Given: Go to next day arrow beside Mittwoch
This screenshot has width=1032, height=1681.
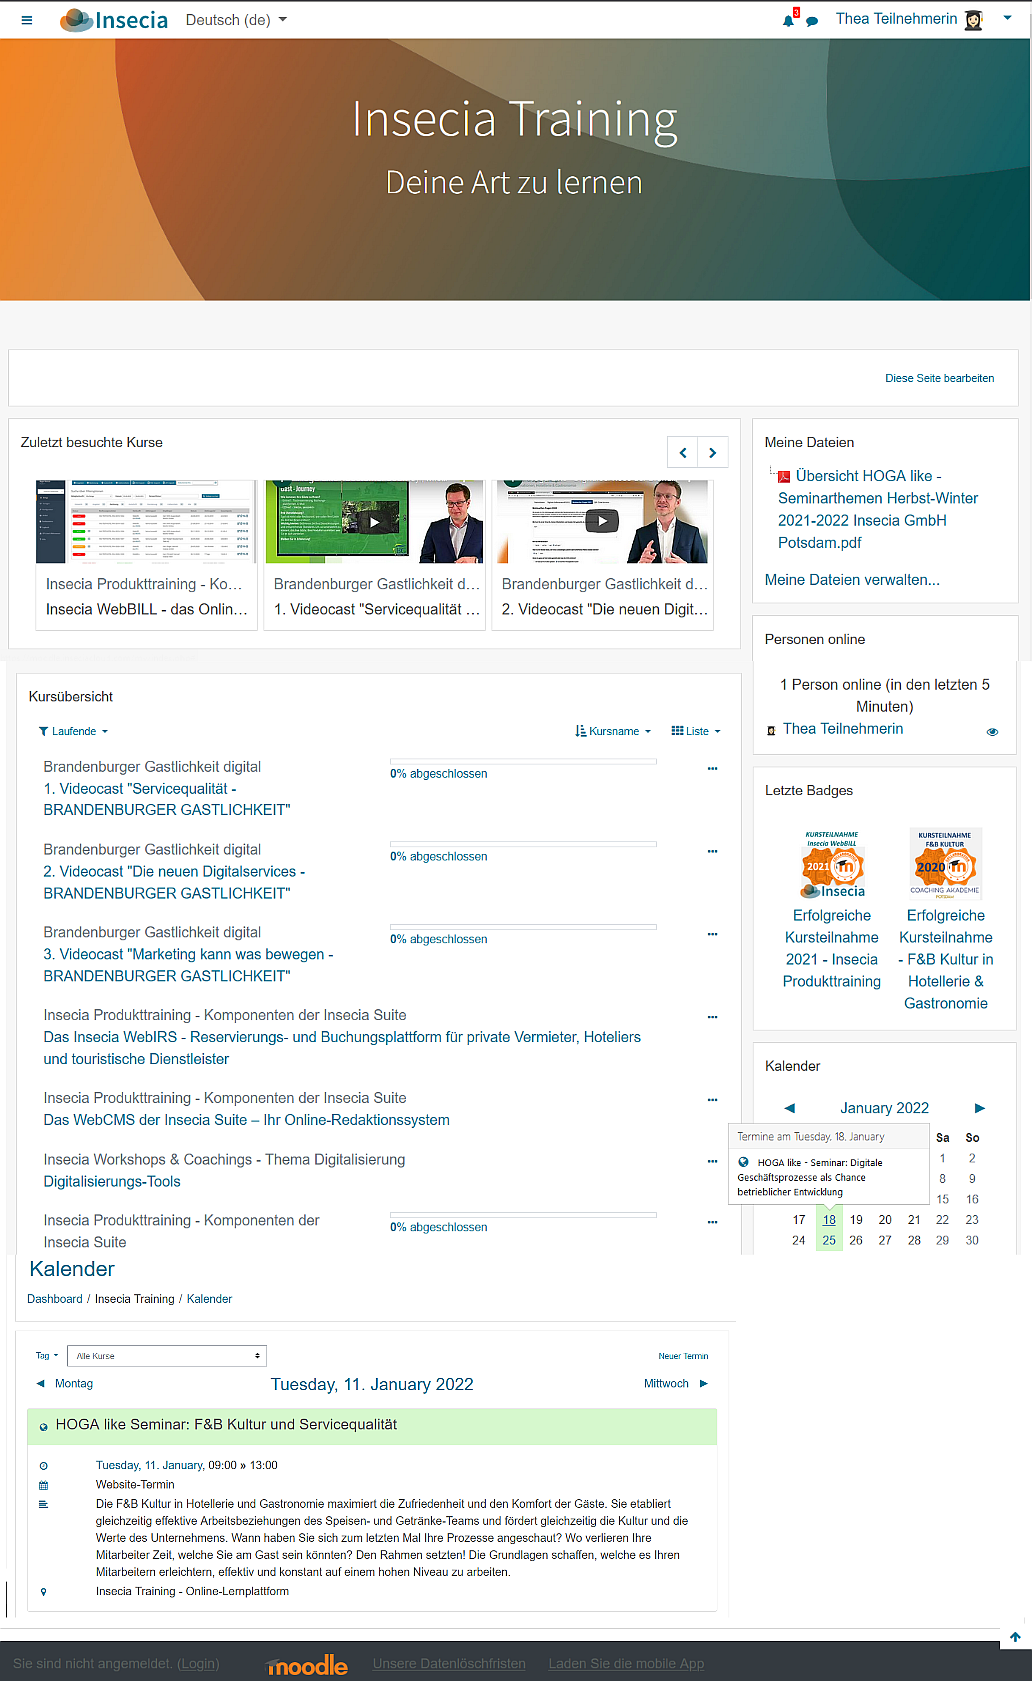Looking at the screenshot, I should point(704,1384).
